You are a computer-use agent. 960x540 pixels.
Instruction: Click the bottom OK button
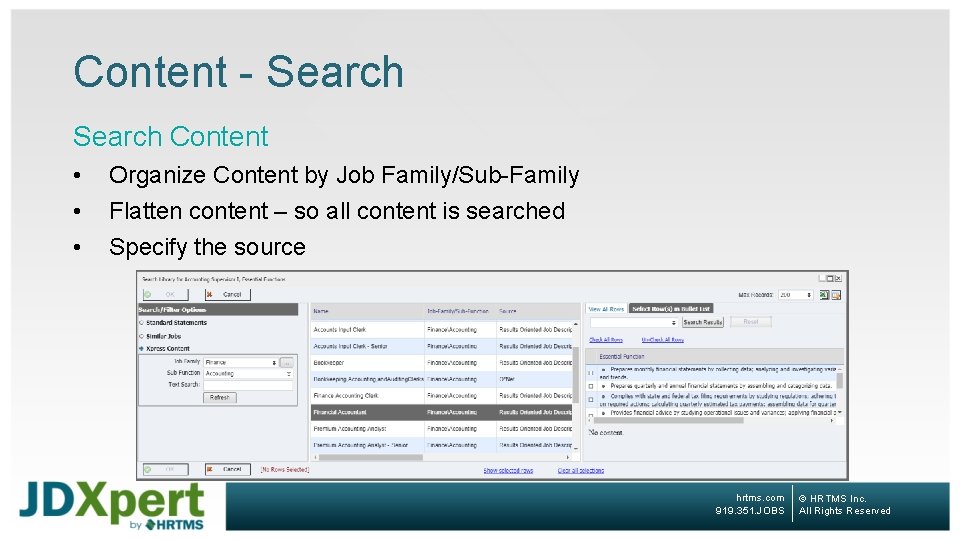tap(165, 470)
